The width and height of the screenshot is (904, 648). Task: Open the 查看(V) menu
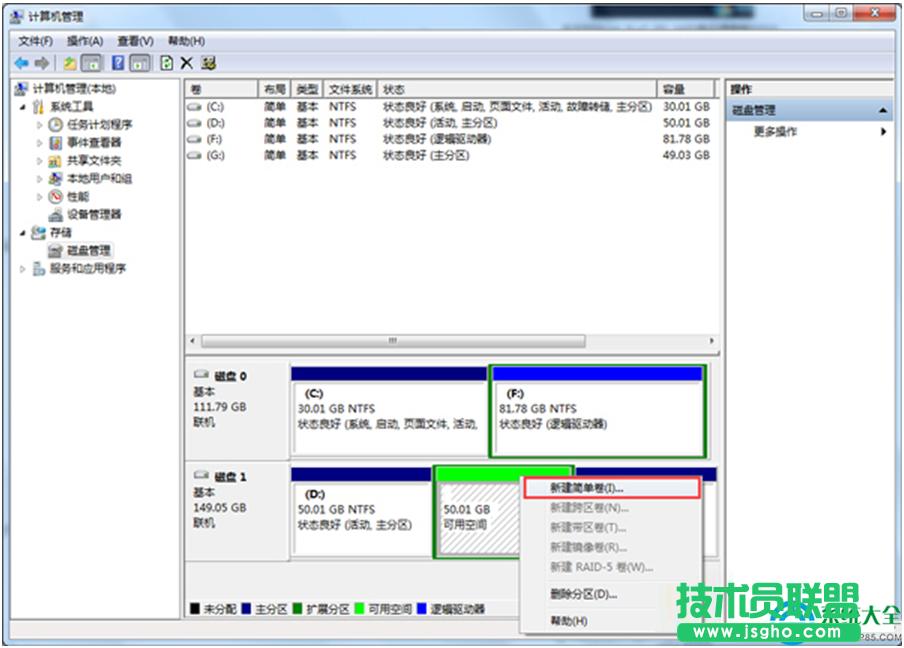coord(135,41)
